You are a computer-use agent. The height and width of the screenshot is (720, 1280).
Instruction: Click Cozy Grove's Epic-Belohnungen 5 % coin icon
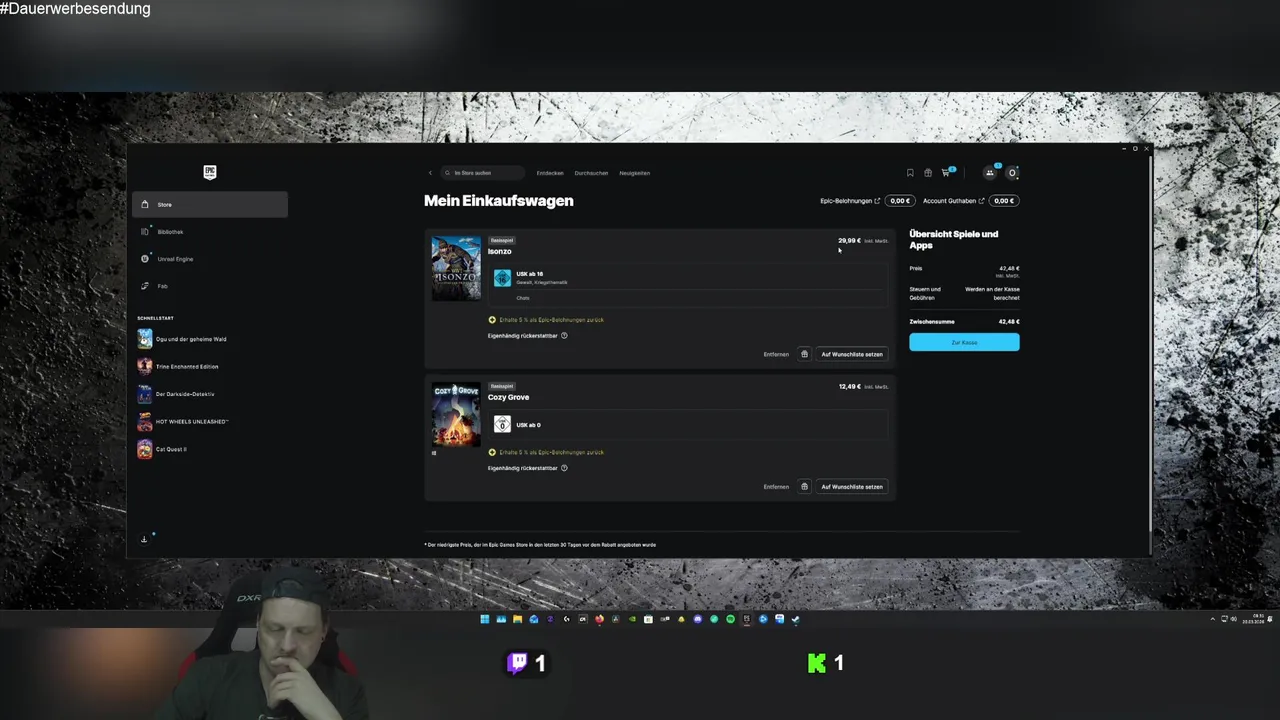[492, 452]
